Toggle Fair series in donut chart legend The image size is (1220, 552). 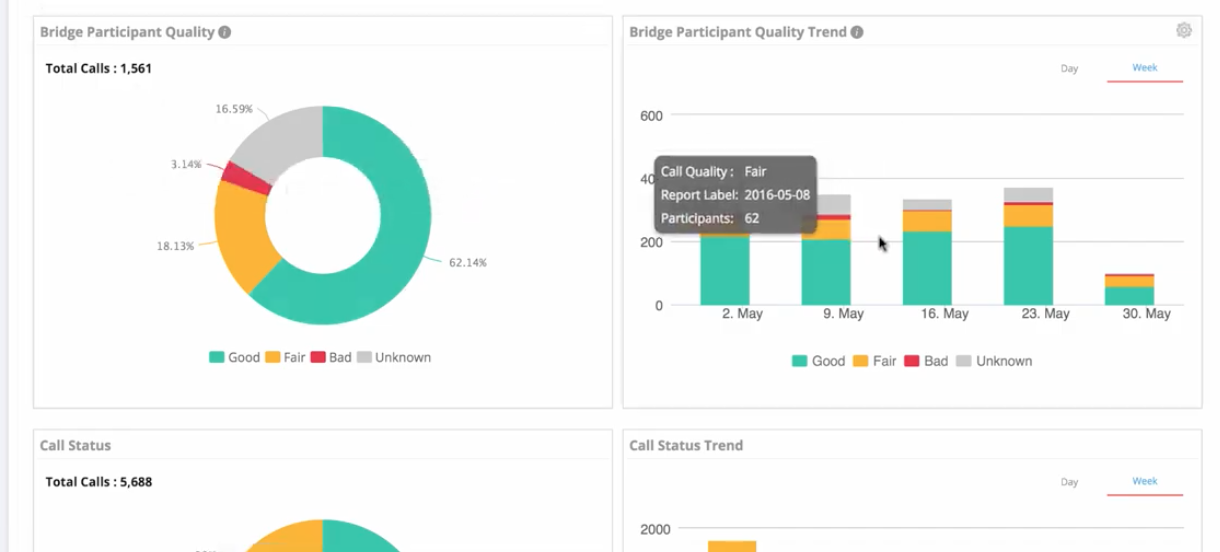(x=285, y=357)
